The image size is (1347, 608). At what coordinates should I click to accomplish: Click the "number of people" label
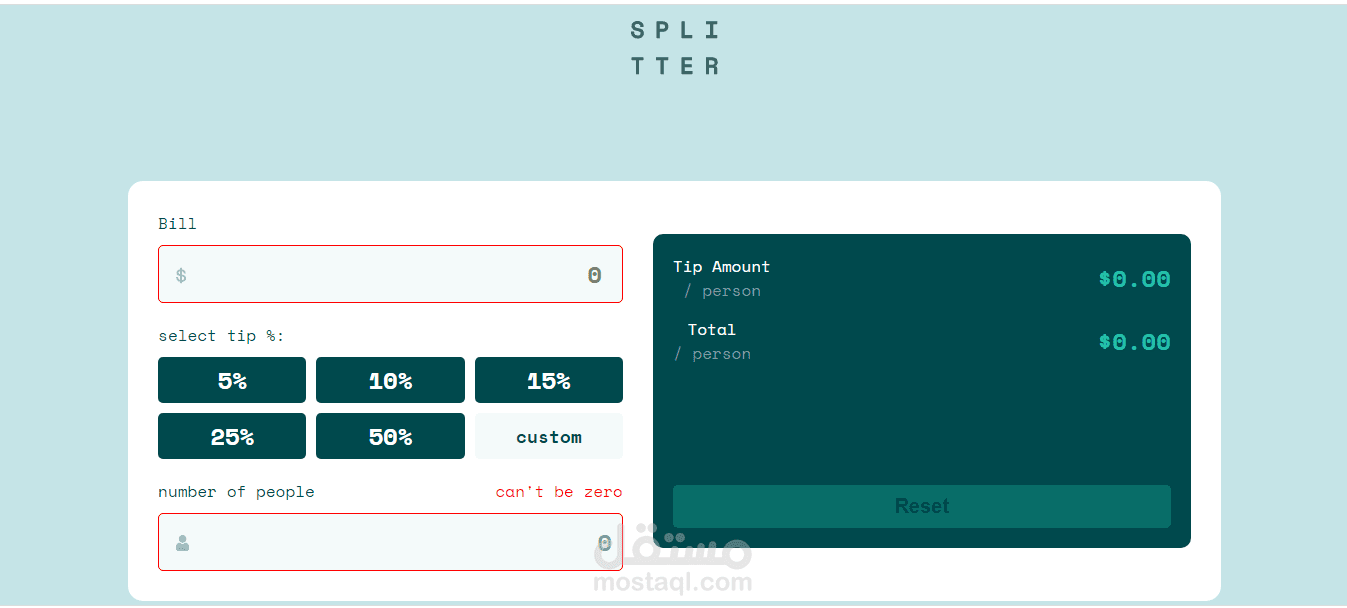236,492
